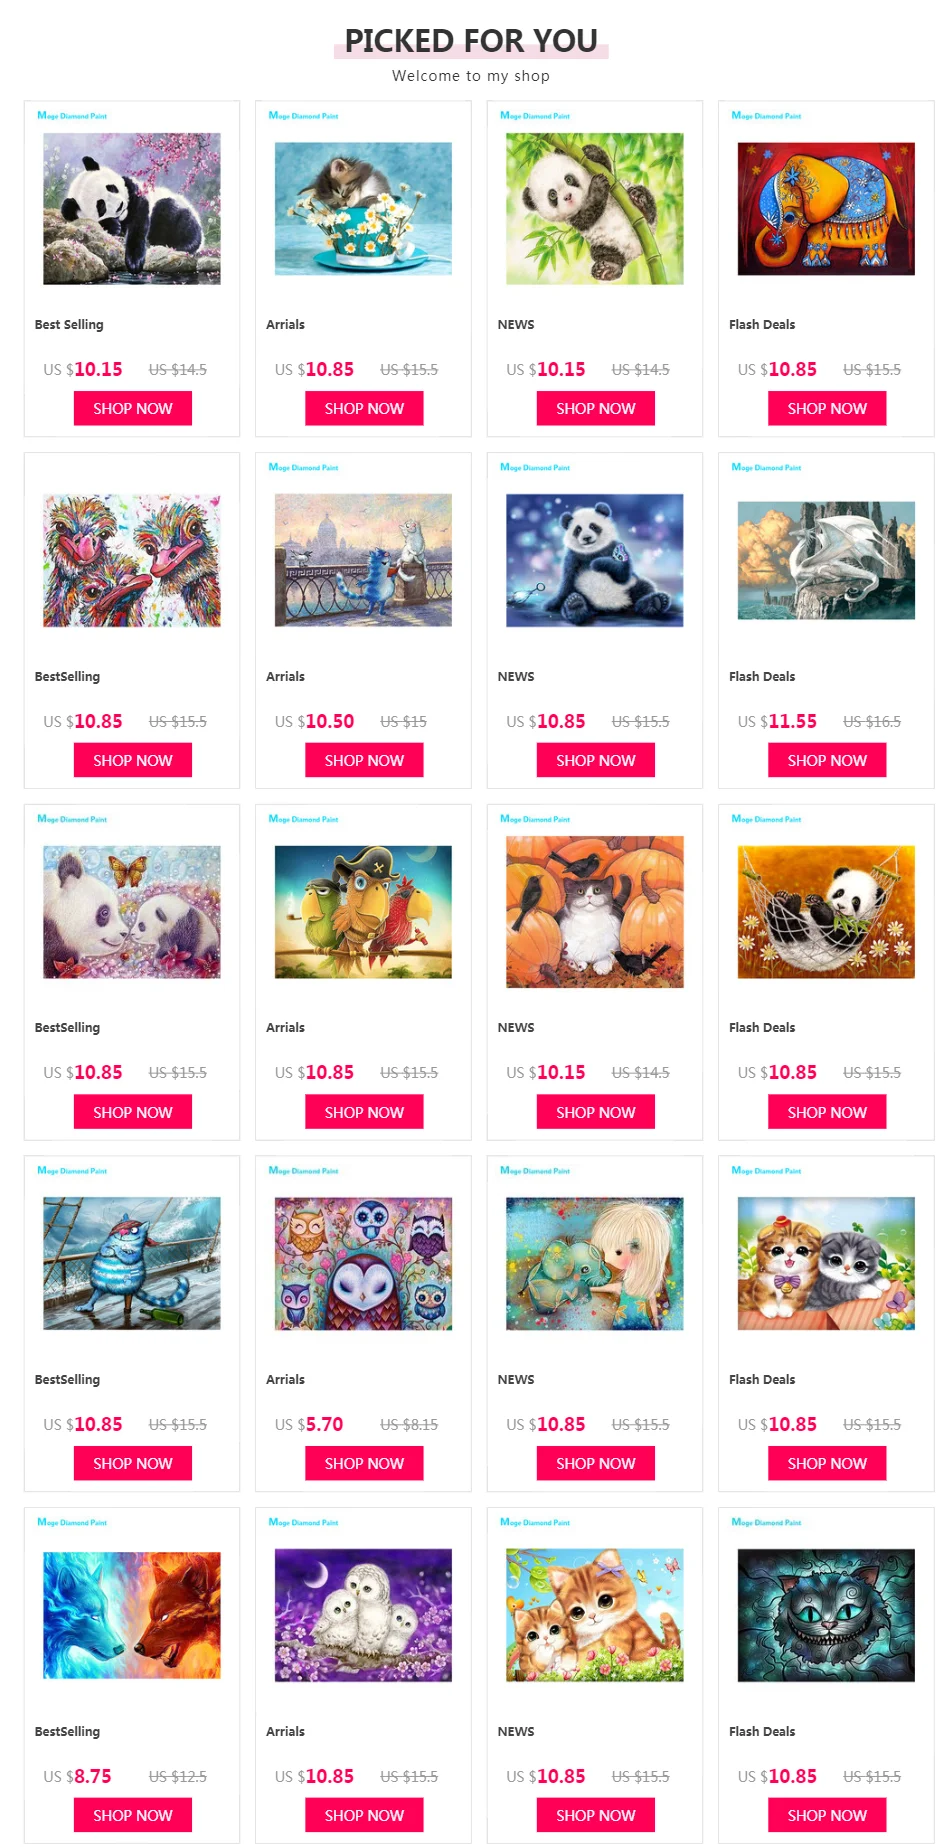Open the Flash Deals label under two kittens
Screen dimensions: 943x1847
[762, 1379]
